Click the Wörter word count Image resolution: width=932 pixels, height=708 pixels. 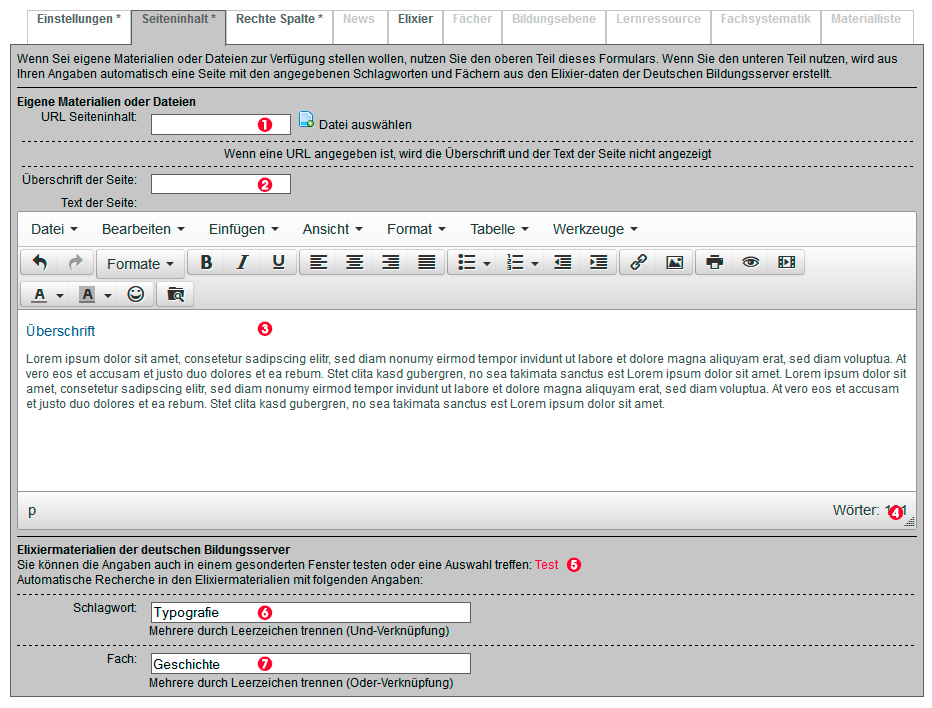click(869, 510)
